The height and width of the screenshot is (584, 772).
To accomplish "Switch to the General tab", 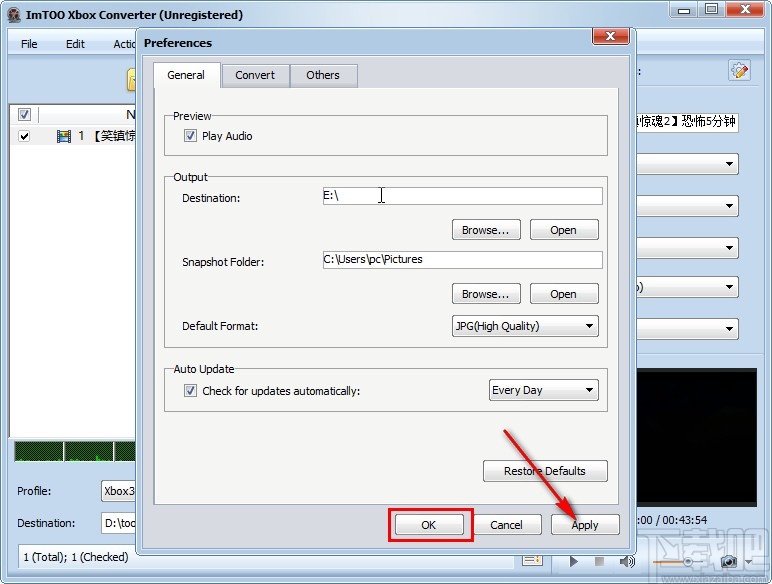I will point(186,75).
